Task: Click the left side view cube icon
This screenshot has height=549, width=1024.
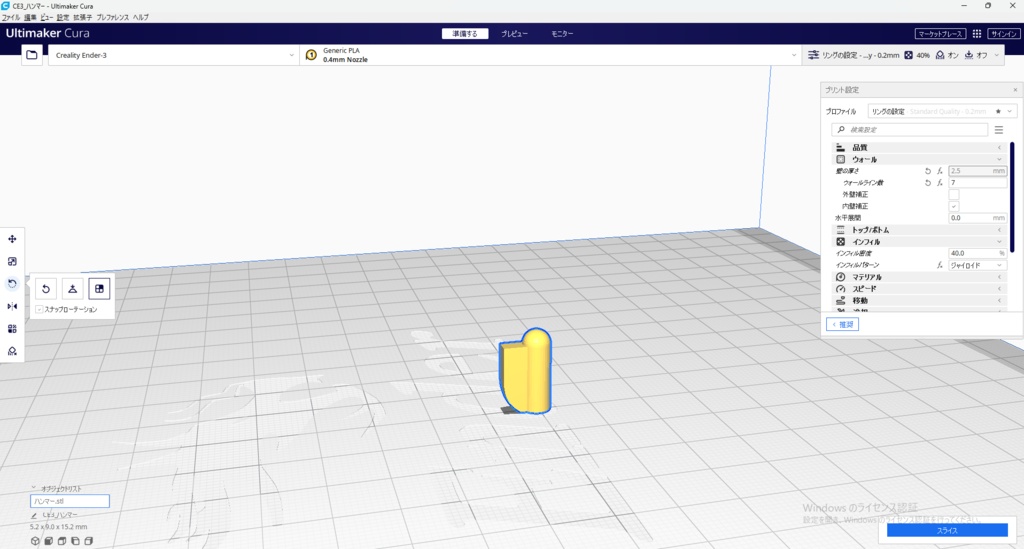Action: (x=75, y=541)
